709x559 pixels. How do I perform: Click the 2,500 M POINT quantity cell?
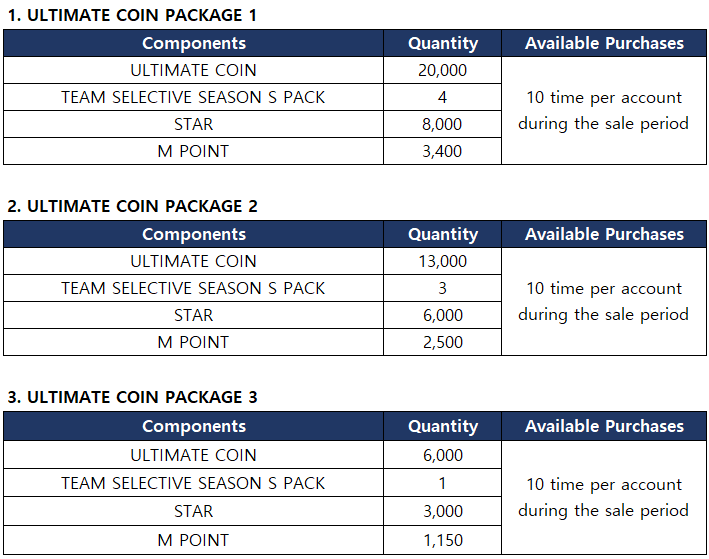tap(442, 342)
